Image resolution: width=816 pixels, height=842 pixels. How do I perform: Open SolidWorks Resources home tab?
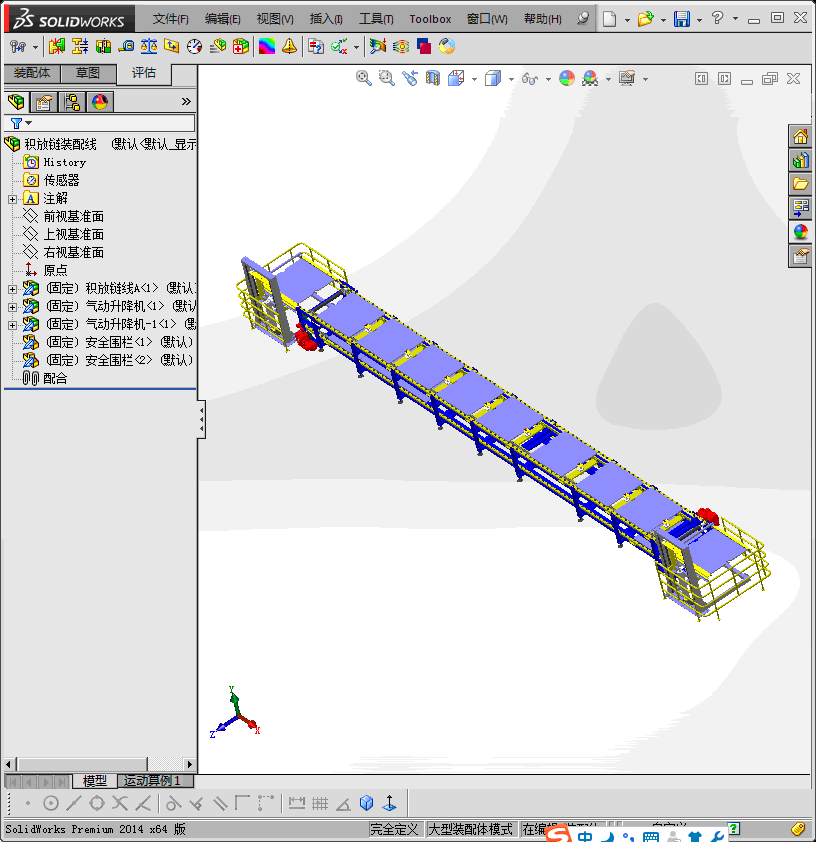click(x=800, y=137)
